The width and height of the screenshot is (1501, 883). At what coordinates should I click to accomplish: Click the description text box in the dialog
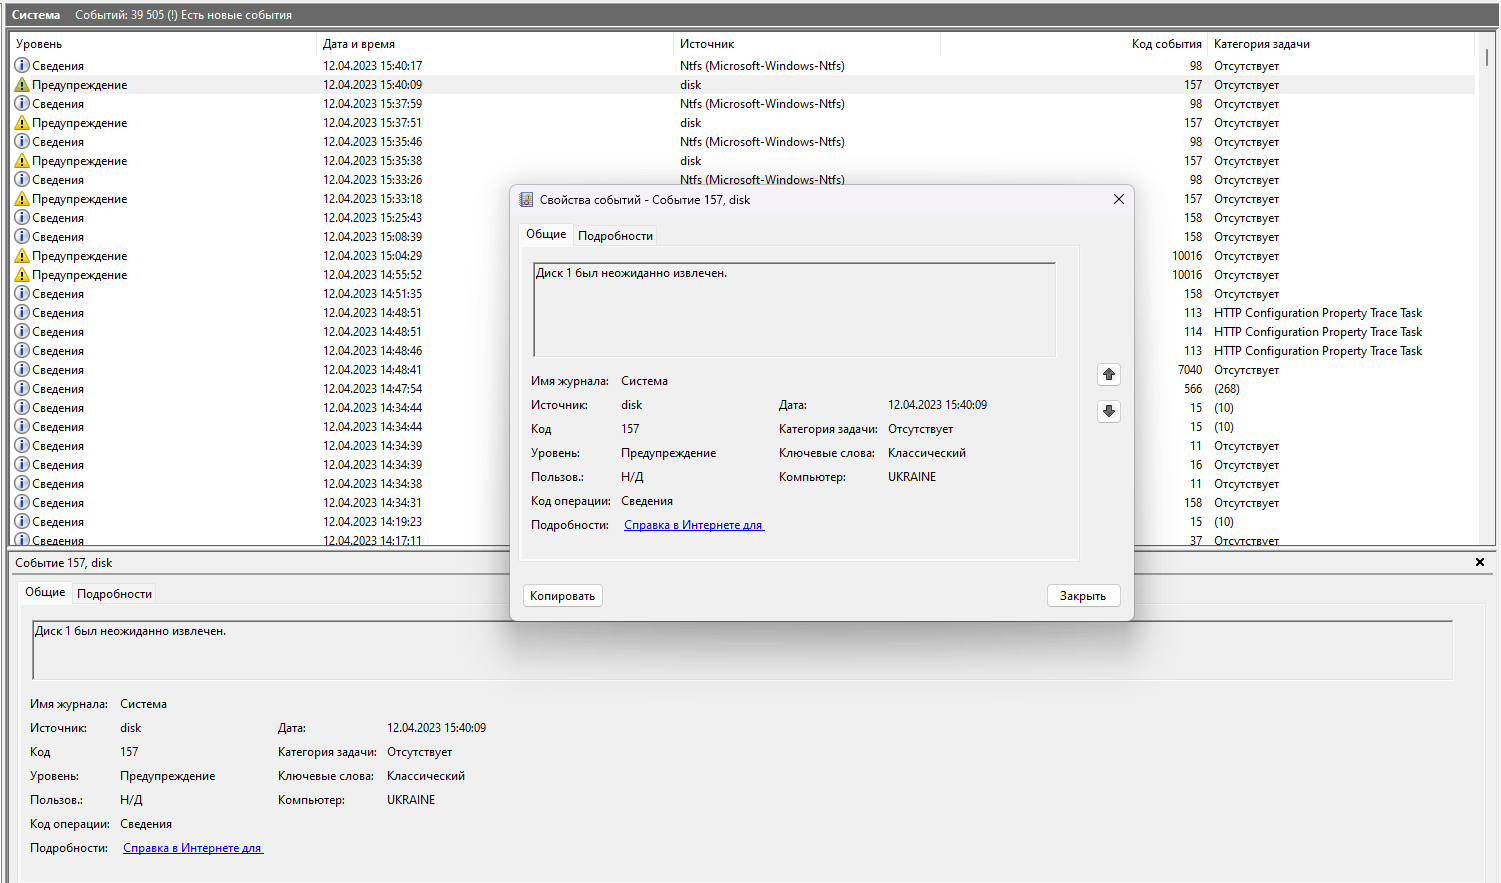coord(795,310)
